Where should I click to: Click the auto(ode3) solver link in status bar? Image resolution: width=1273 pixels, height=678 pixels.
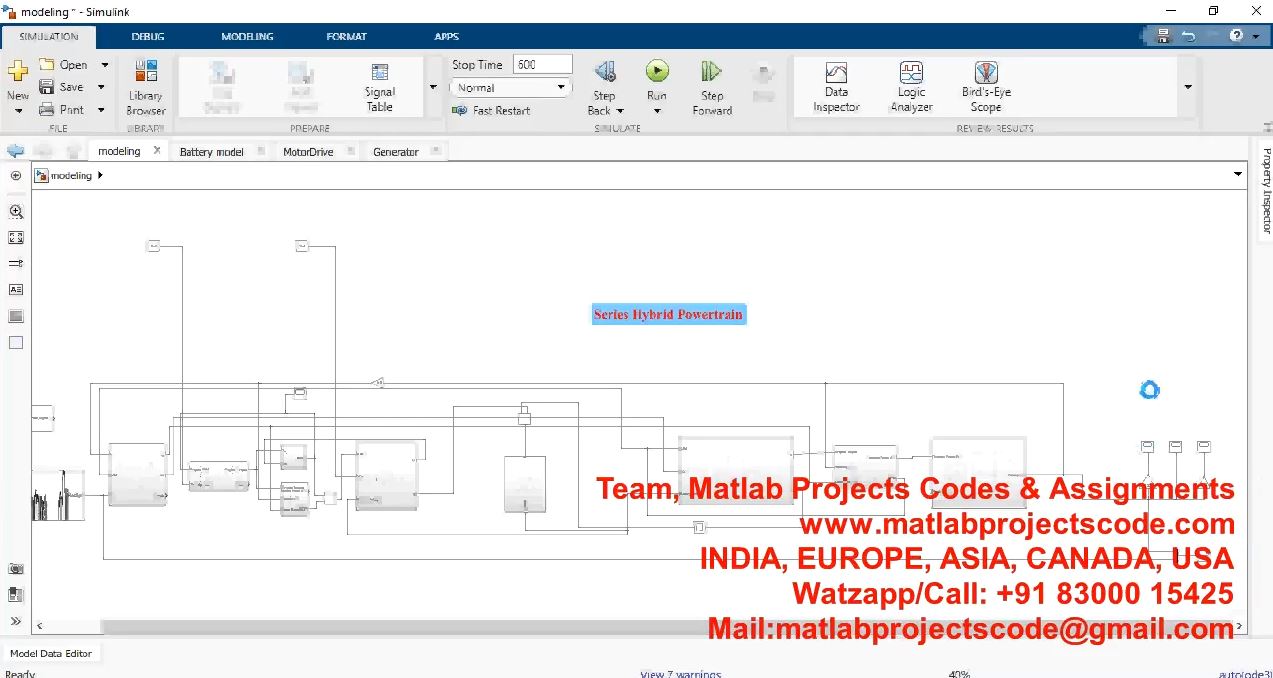(x=1245, y=674)
